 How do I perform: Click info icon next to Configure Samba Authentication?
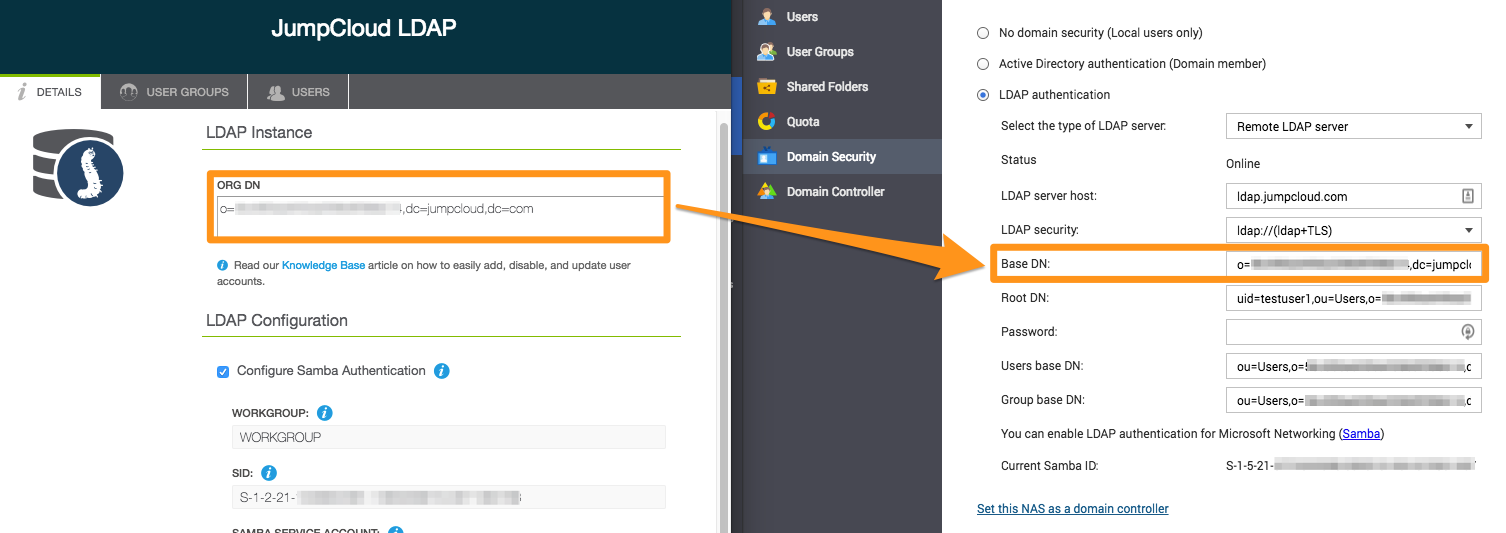442,371
